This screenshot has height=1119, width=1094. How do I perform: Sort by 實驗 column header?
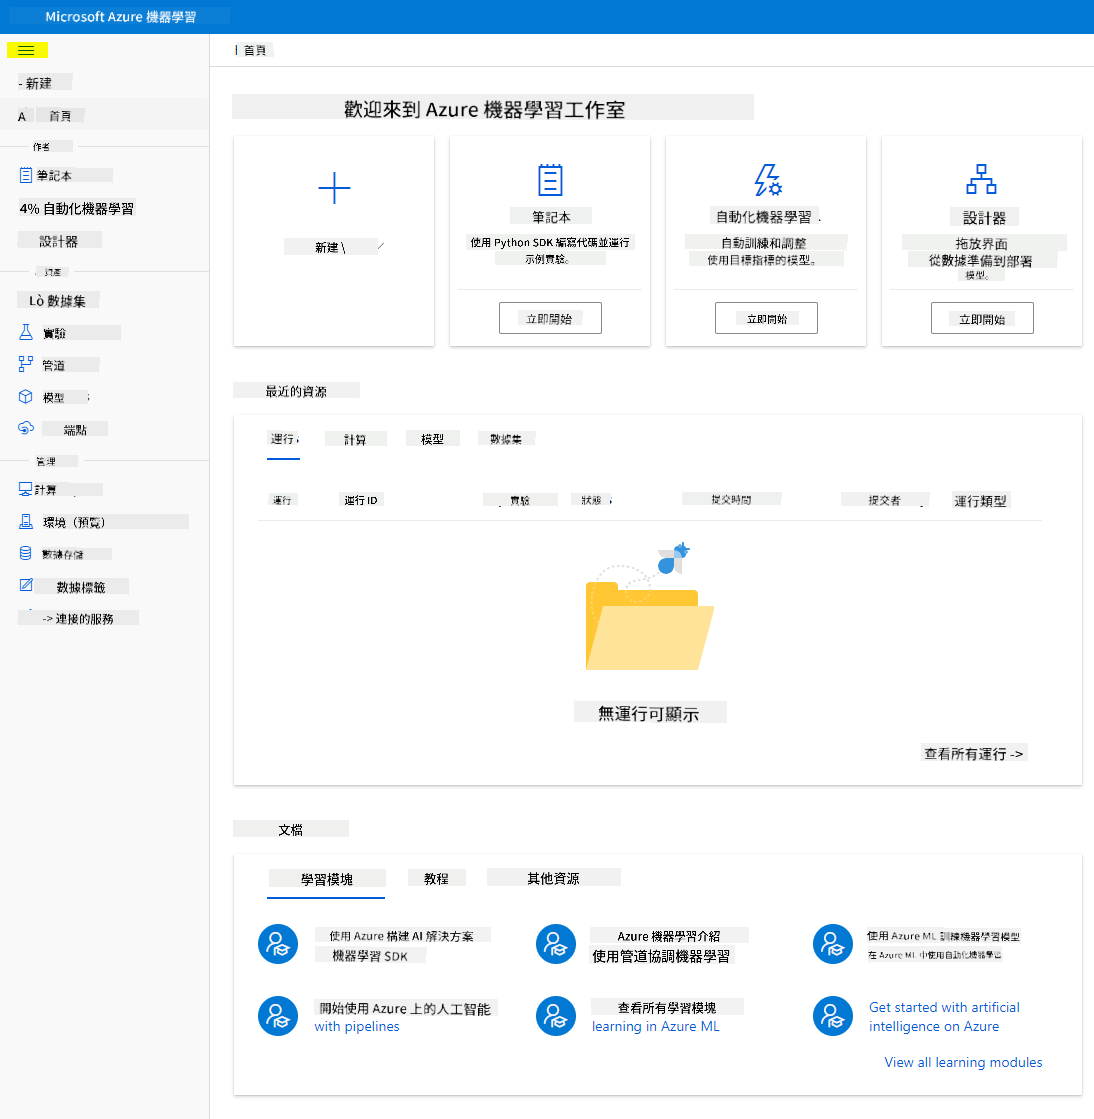520,500
